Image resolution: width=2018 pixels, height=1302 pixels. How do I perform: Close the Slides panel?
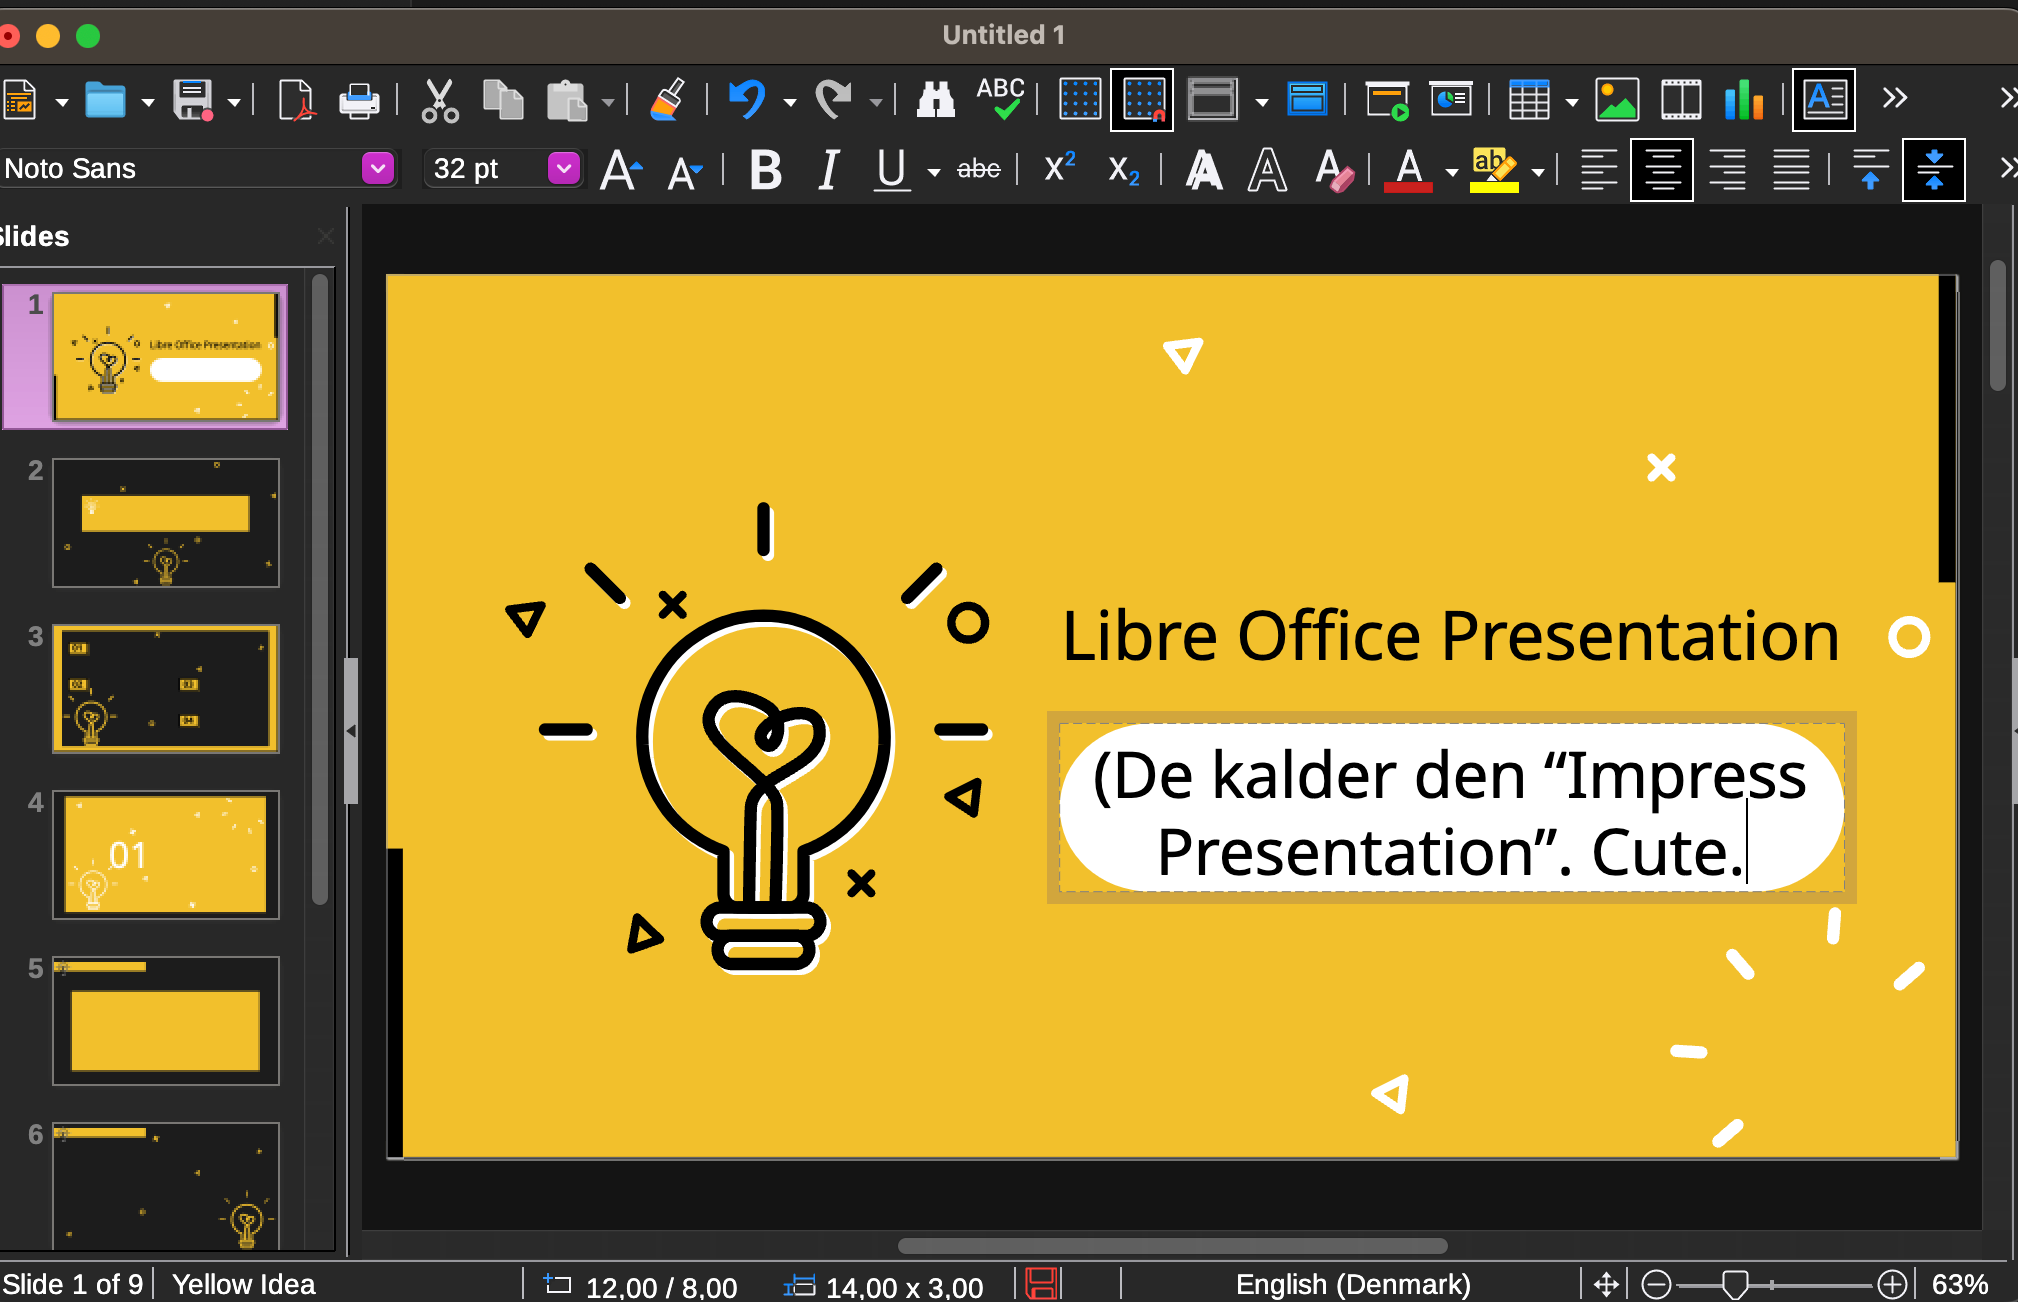click(326, 236)
